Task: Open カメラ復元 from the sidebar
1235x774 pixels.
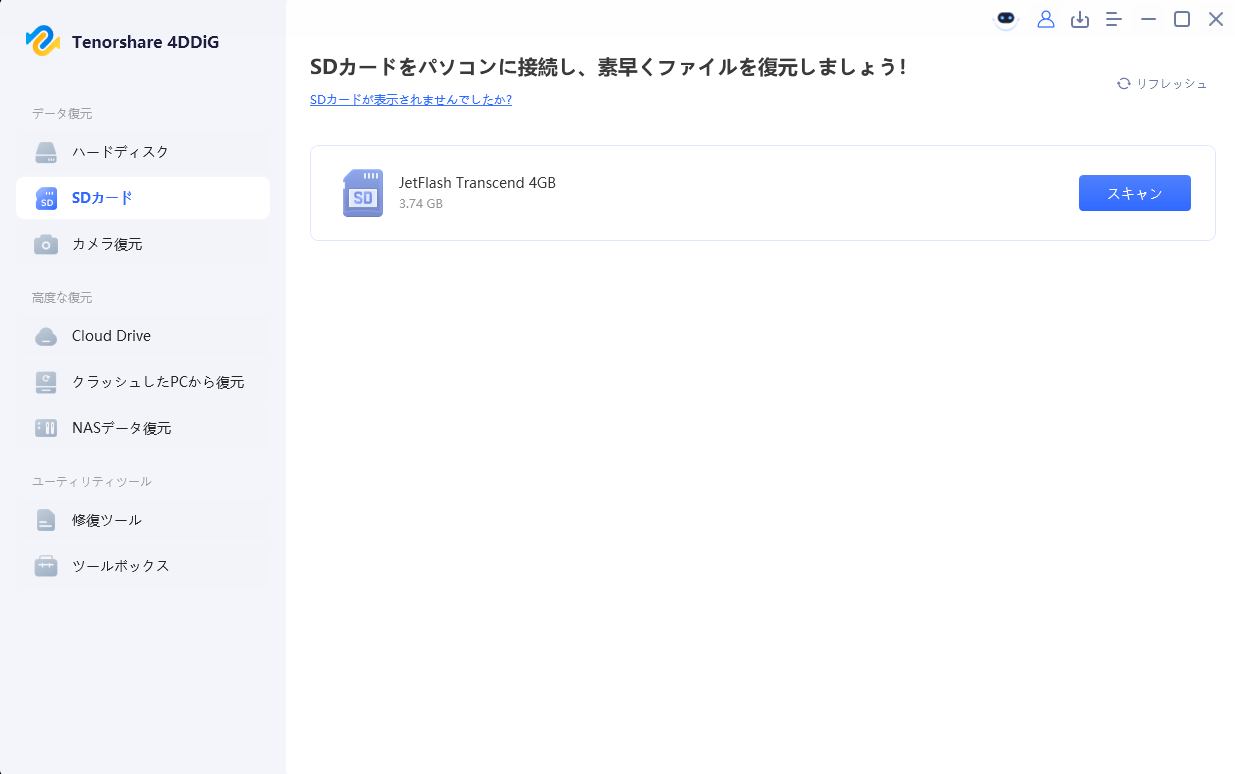Action: point(143,244)
